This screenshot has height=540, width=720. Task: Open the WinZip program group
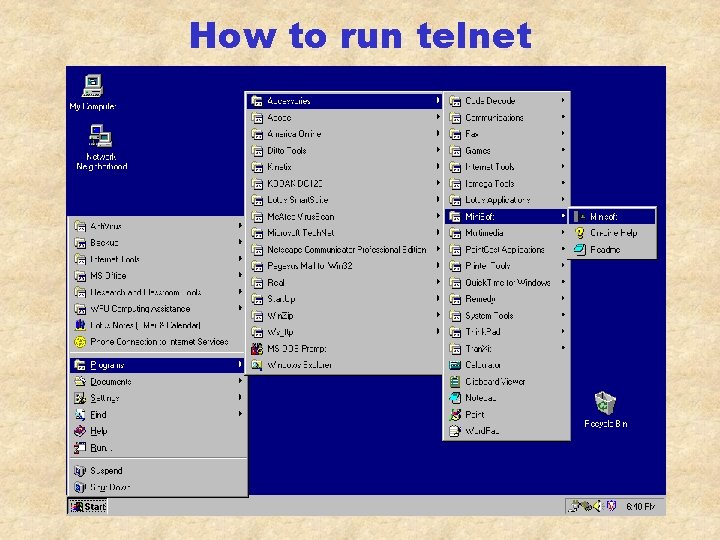click(344, 315)
